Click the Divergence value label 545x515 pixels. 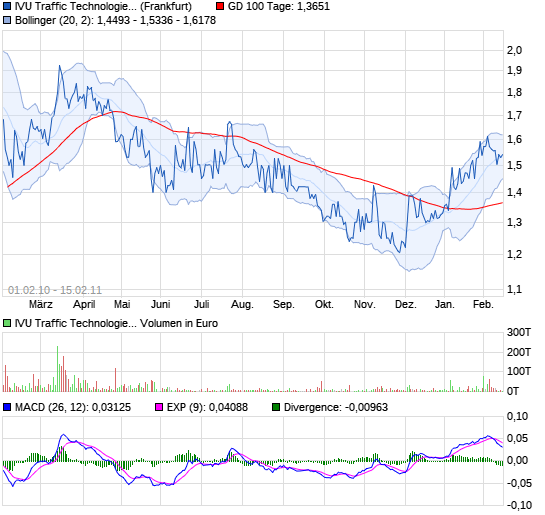(336, 407)
